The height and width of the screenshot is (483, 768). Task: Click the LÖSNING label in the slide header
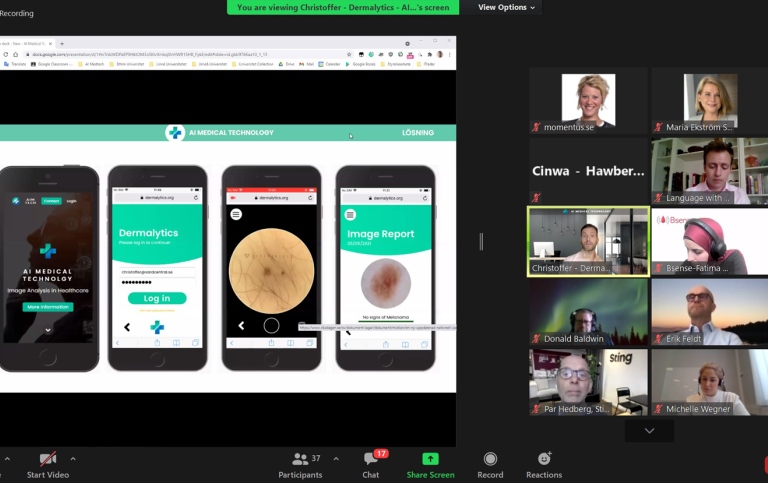(x=418, y=132)
